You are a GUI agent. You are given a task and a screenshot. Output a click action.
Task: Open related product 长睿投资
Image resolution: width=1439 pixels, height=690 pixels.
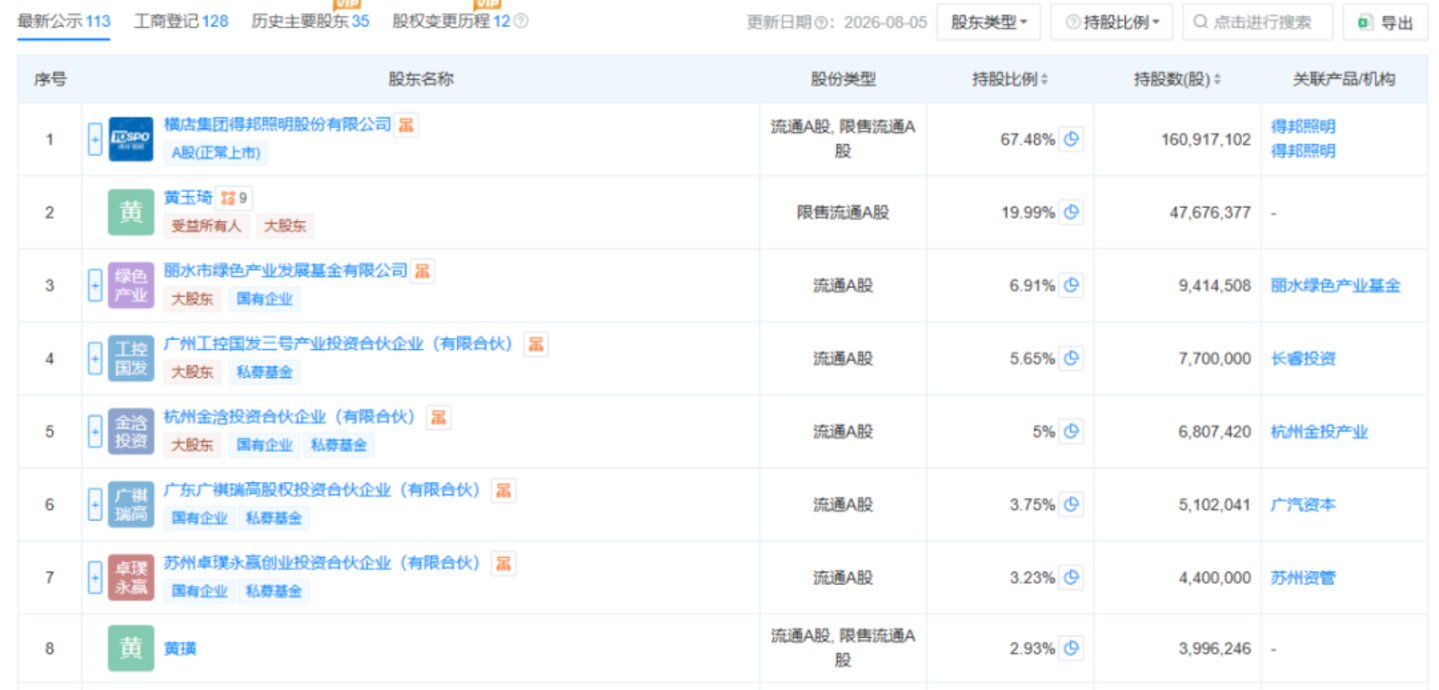[1303, 358]
